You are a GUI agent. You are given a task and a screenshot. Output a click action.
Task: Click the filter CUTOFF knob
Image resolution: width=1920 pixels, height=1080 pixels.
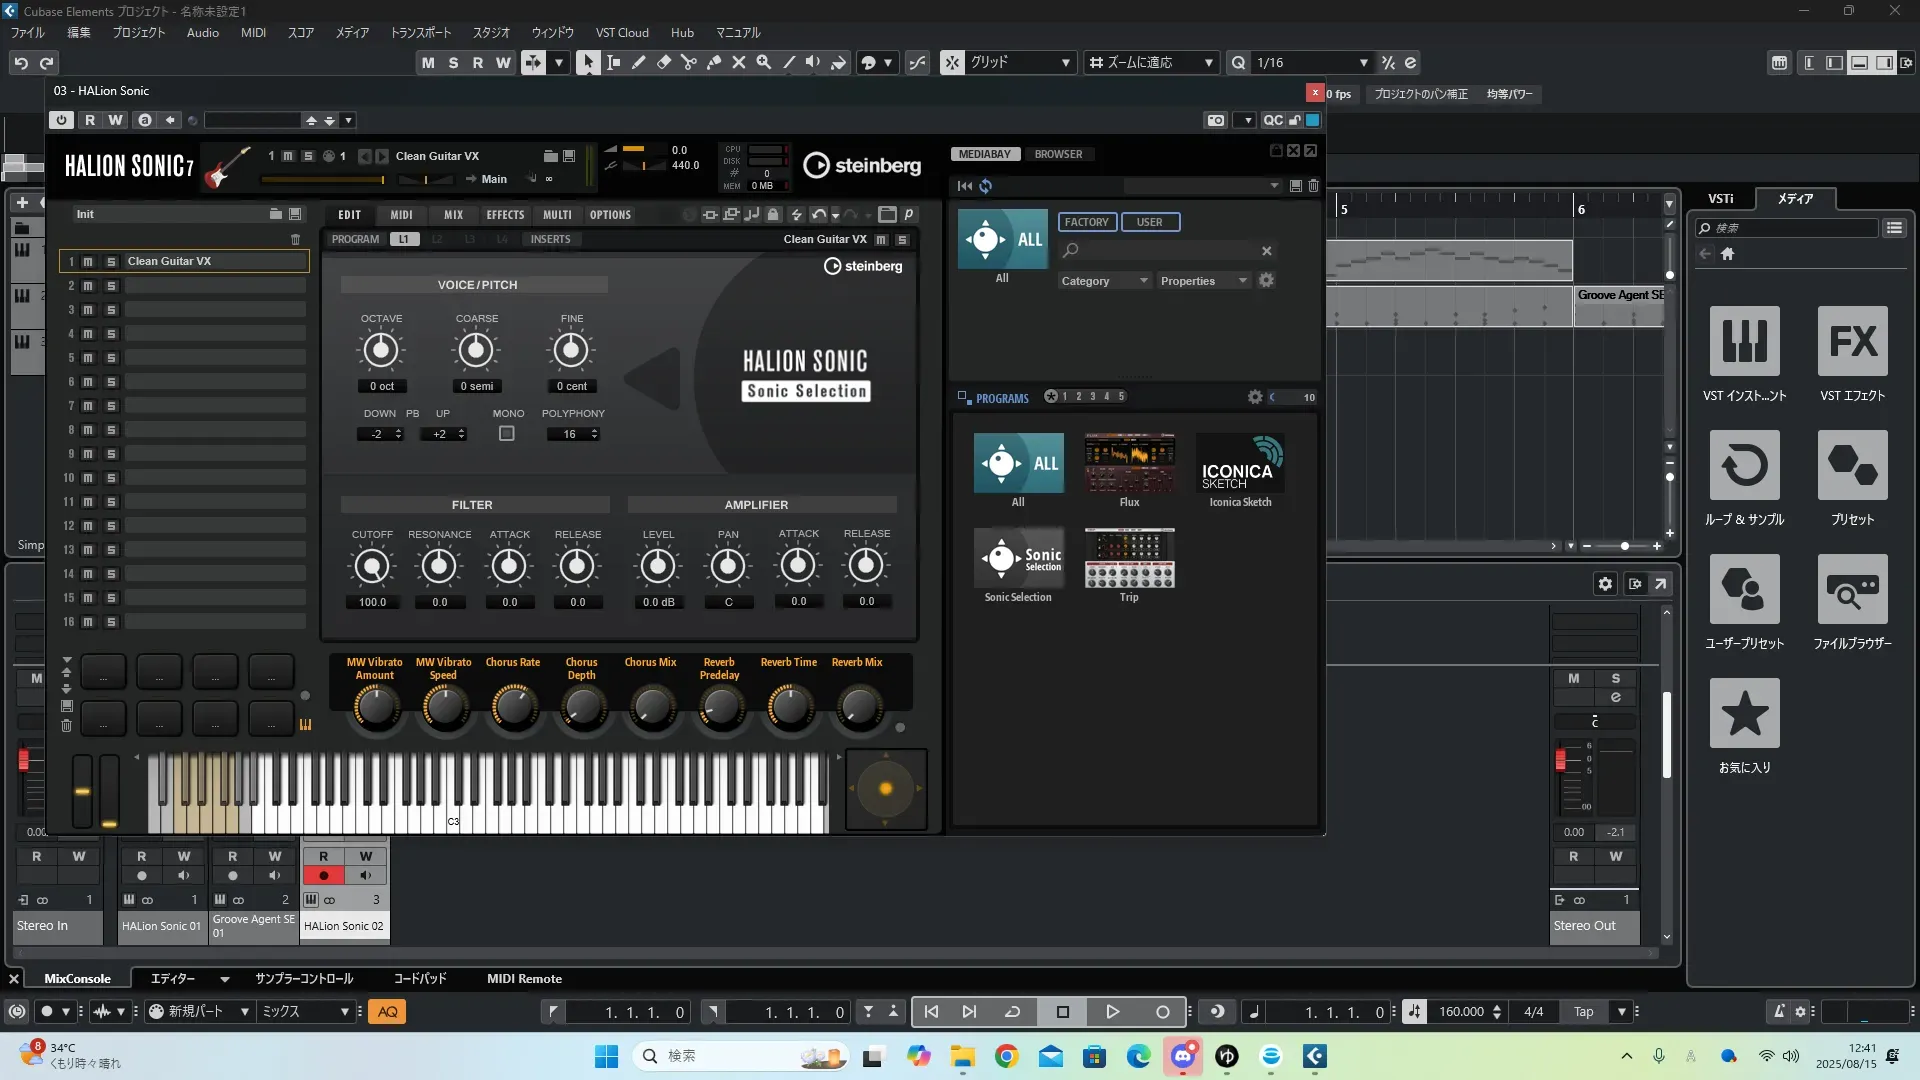[x=372, y=567]
